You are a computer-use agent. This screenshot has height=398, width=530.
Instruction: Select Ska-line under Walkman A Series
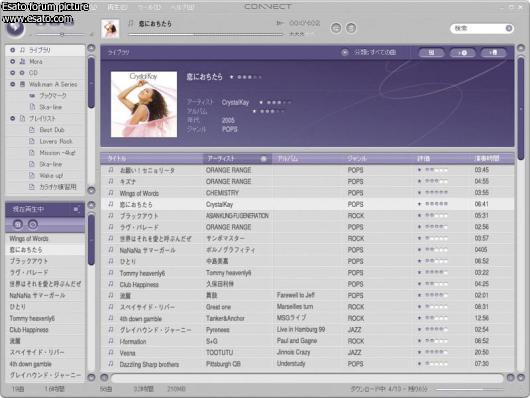coord(51,107)
